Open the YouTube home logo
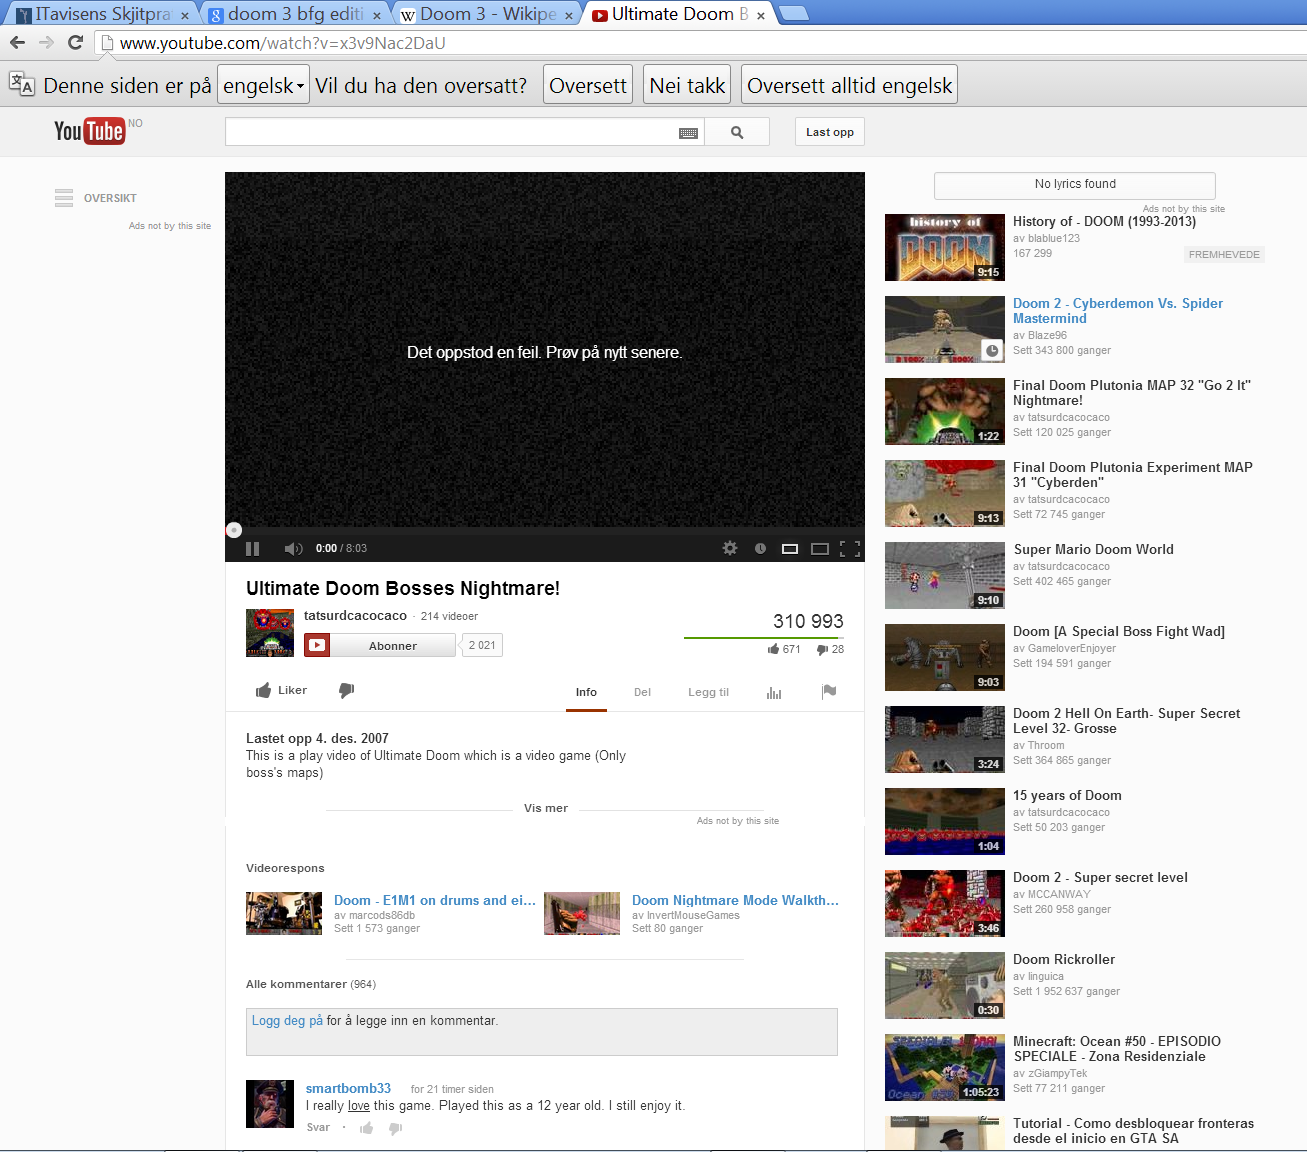This screenshot has height=1152, width=1307. pos(90,131)
